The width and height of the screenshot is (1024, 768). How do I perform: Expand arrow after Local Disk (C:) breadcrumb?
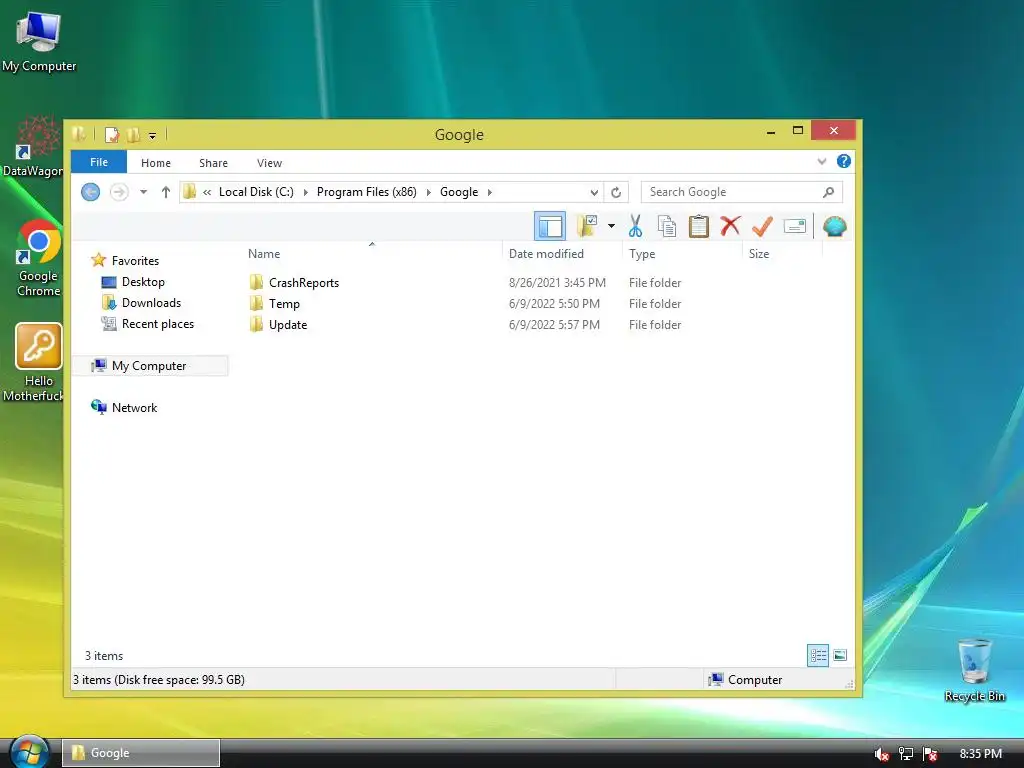tap(306, 192)
